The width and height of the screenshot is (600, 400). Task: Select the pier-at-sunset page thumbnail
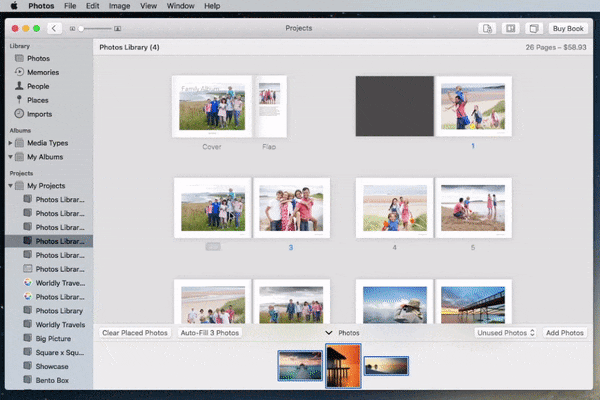coord(473,302)
